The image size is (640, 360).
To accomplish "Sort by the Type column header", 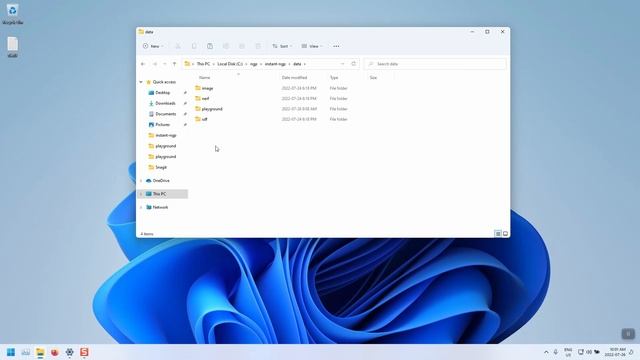I will pyautogui.click(x=334, y=78).
